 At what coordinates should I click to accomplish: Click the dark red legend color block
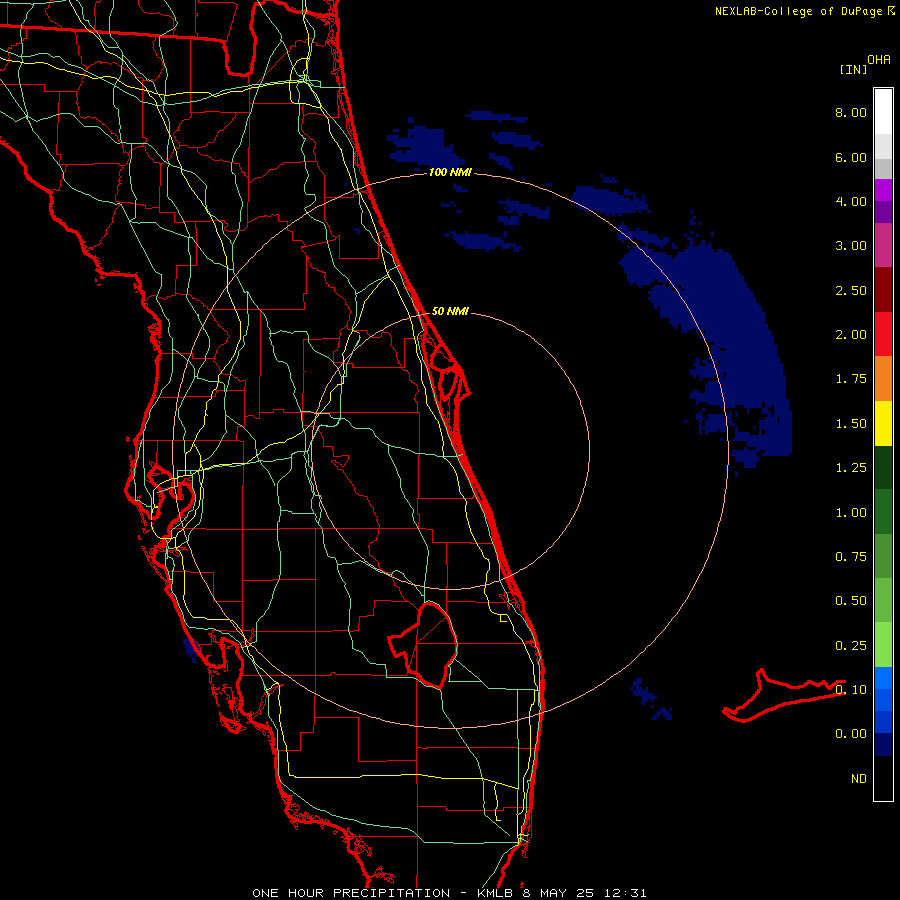(x=883, y=290)
